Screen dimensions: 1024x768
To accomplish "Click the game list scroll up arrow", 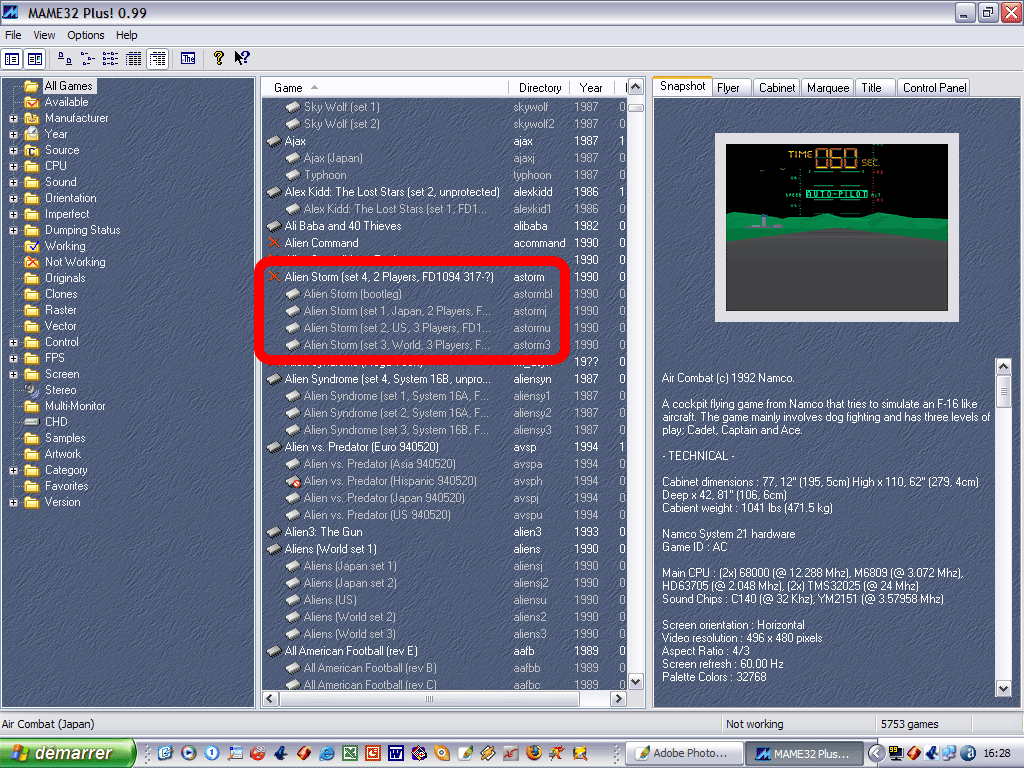I will tap(635, 87).
